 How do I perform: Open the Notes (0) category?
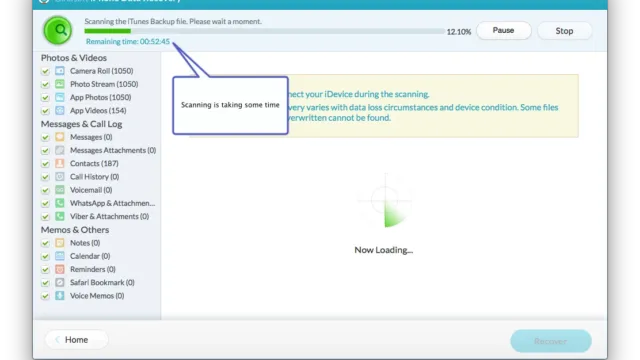pyautogui.click(x=85, y=242)
